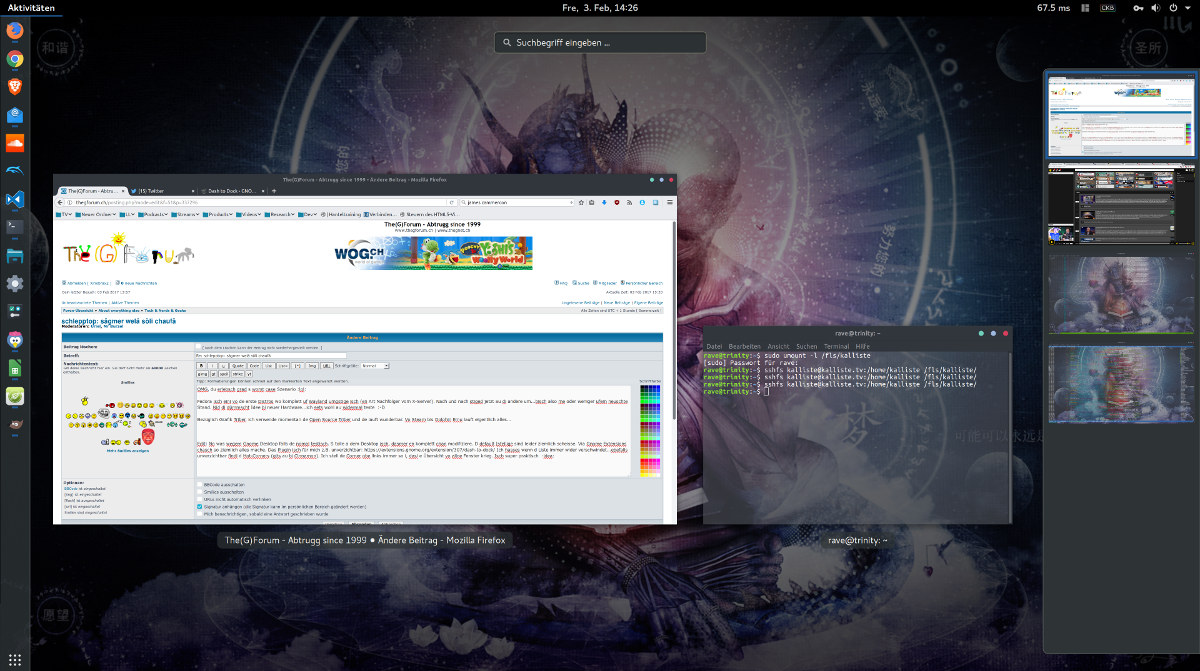The width and height of the screenshot is (1200, 671).
Task: Click the key icon in the top bar
Action: [x=1139, y=7]
